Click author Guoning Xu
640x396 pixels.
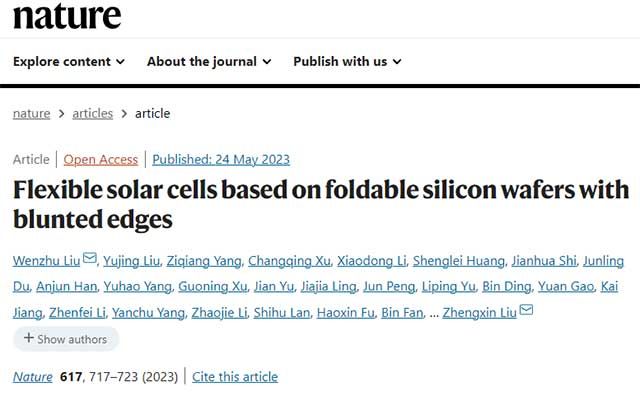click(213, 287)
